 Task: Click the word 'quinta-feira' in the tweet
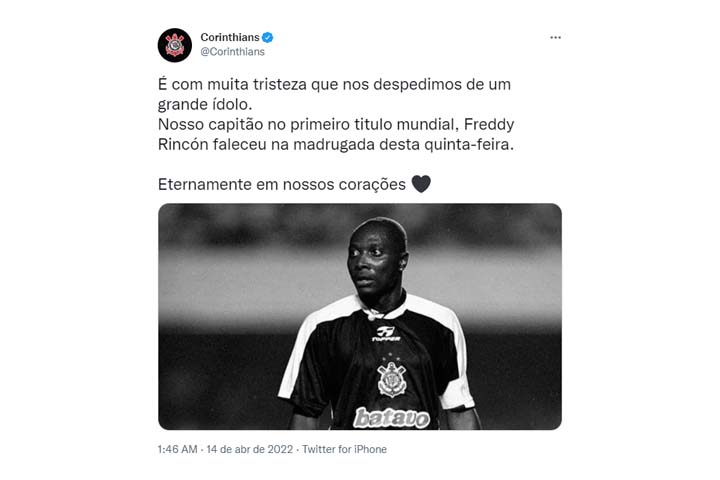click(x=467, y=145)
